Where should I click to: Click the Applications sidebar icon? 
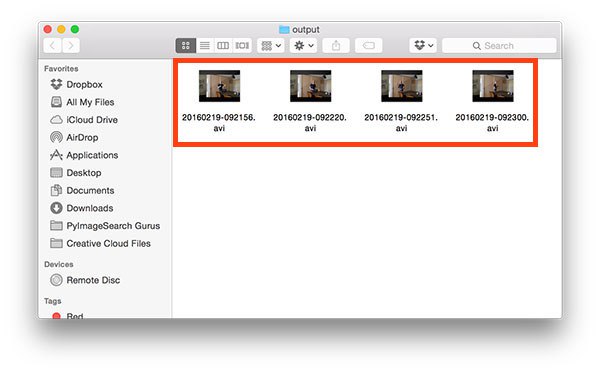[x=56, y=155]
